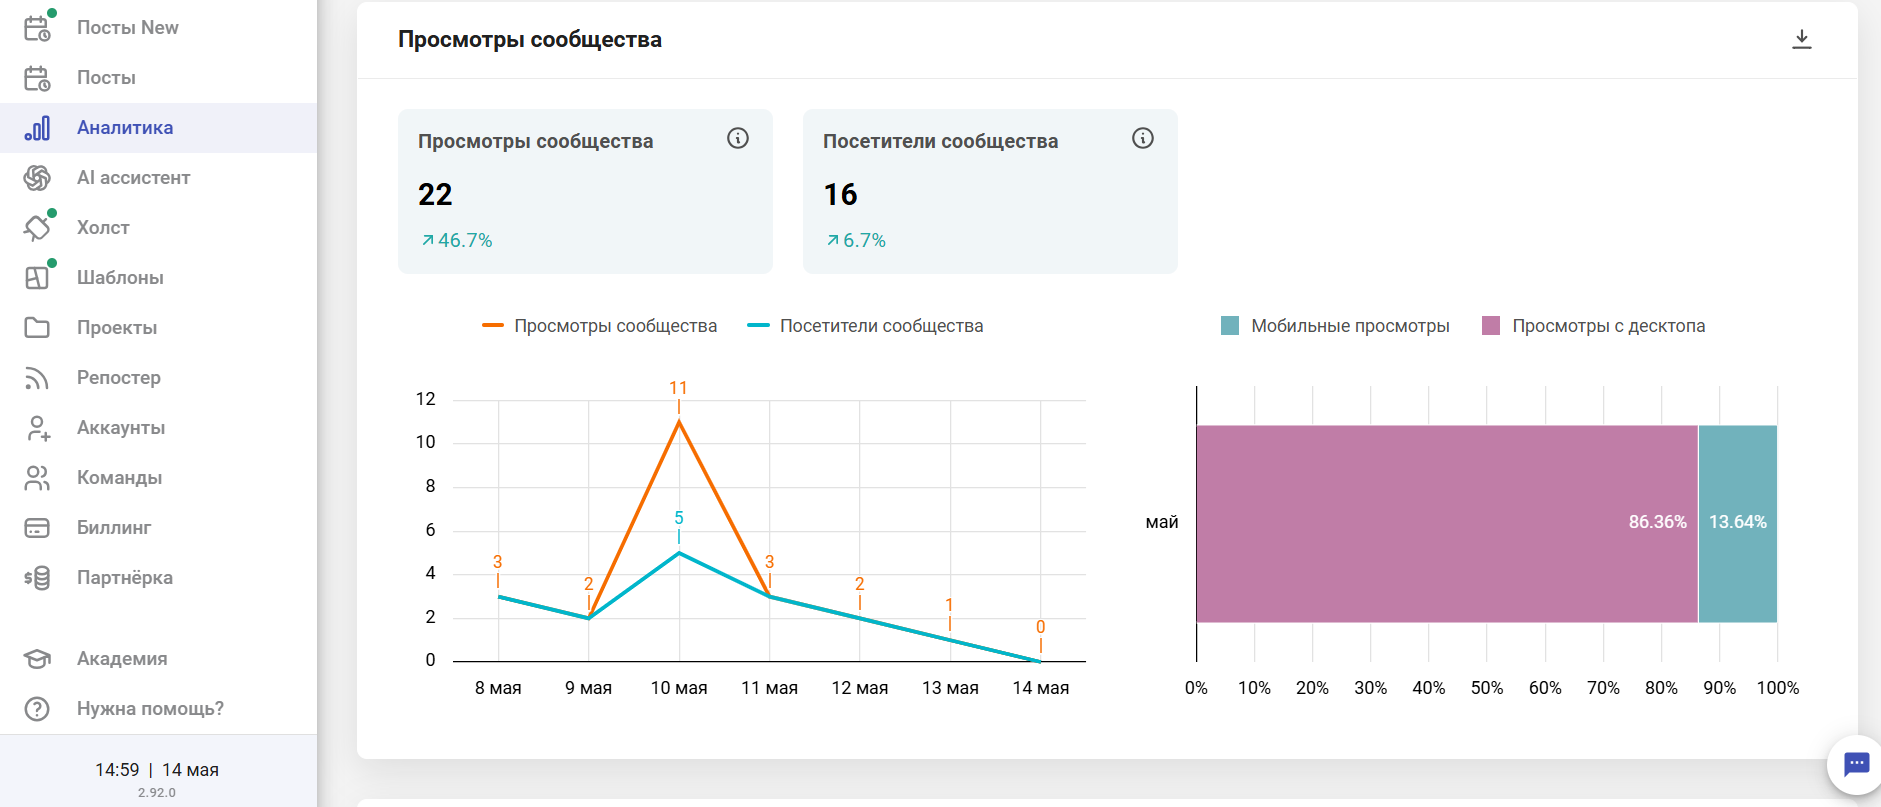Toggle Посетители сообщества line legend
Image resolution: width=1881 pixels, height=807 pixels.
(x=865, y=326)
